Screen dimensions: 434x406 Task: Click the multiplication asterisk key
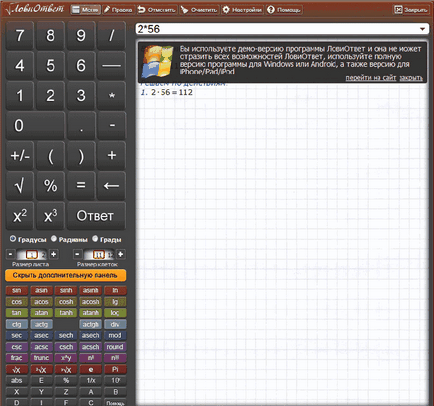[x=111, y=95]
